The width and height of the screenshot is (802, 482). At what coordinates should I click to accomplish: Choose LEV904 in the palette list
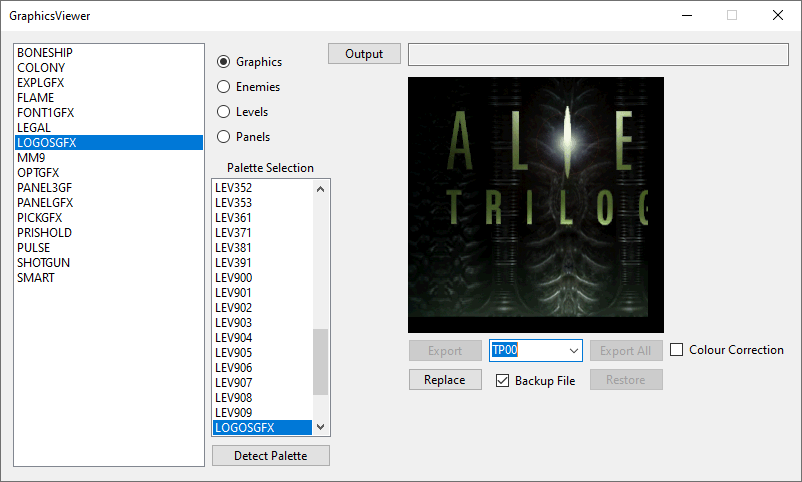point(262,338)
